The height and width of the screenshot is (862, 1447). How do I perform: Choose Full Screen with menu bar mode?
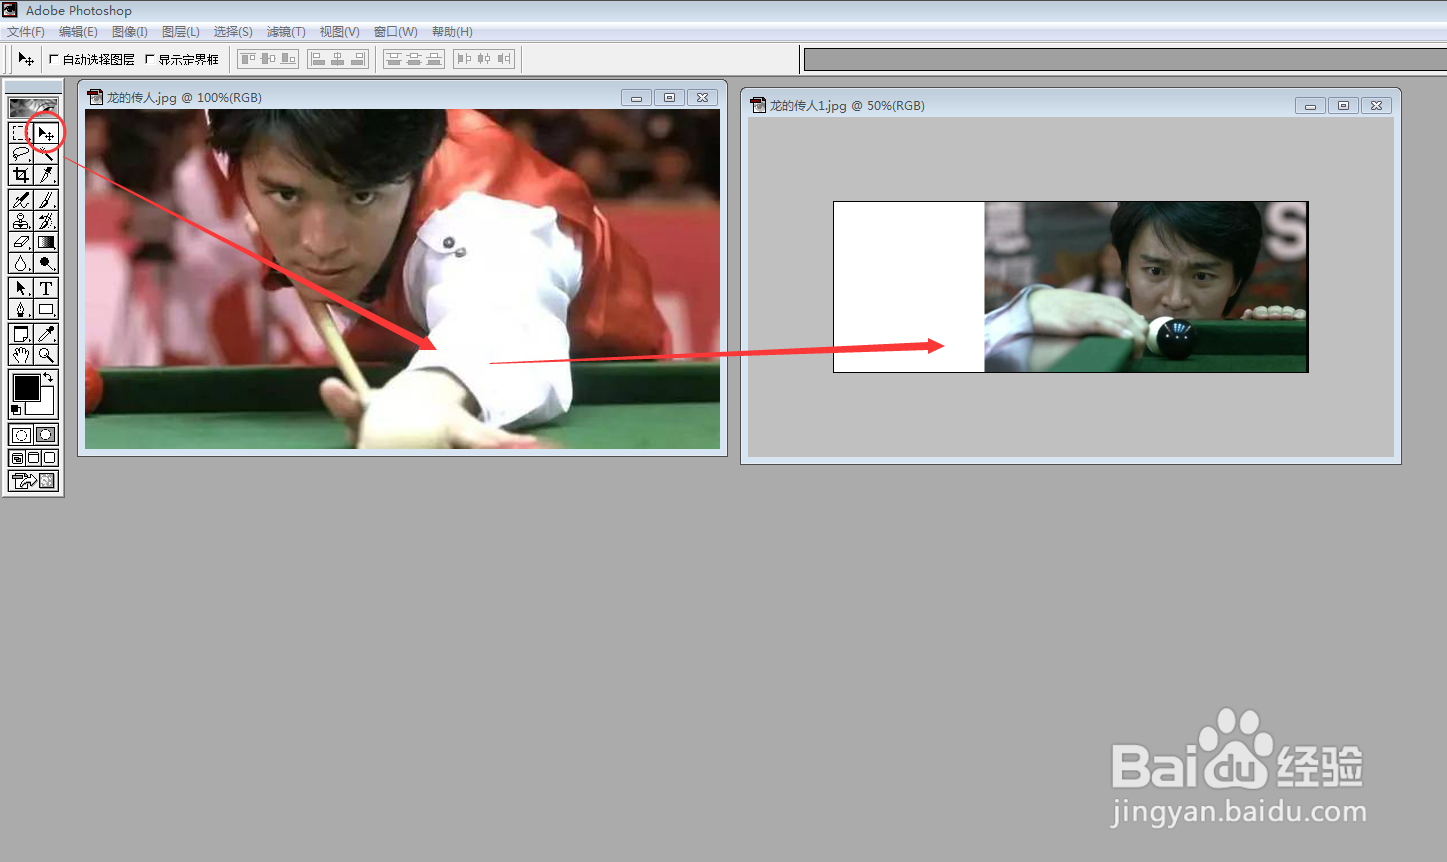(x=33, y=458)
